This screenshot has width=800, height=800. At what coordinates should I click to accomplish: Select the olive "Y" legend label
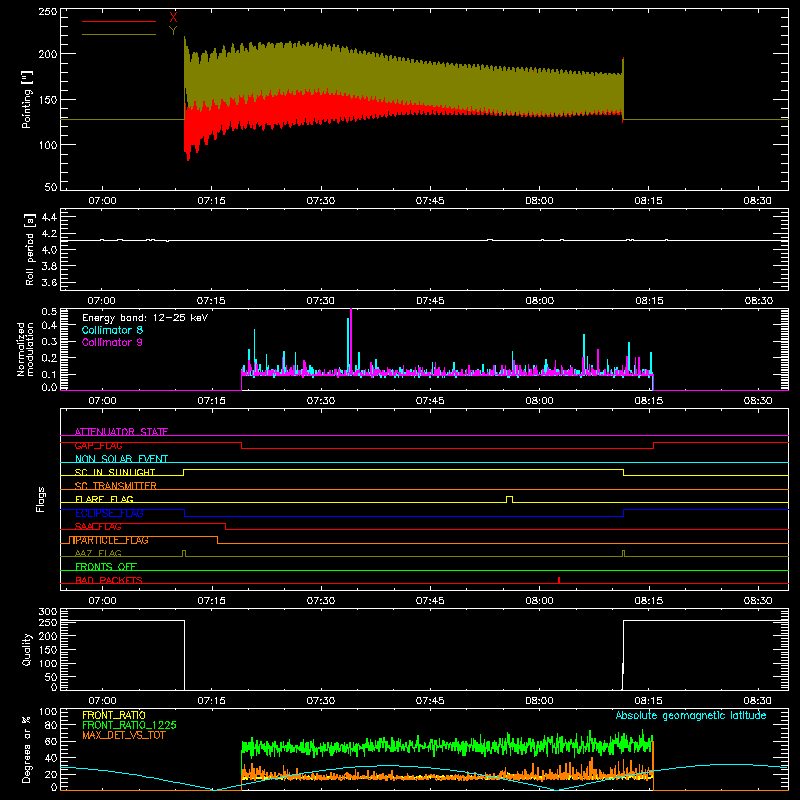(x=173, y=31)
